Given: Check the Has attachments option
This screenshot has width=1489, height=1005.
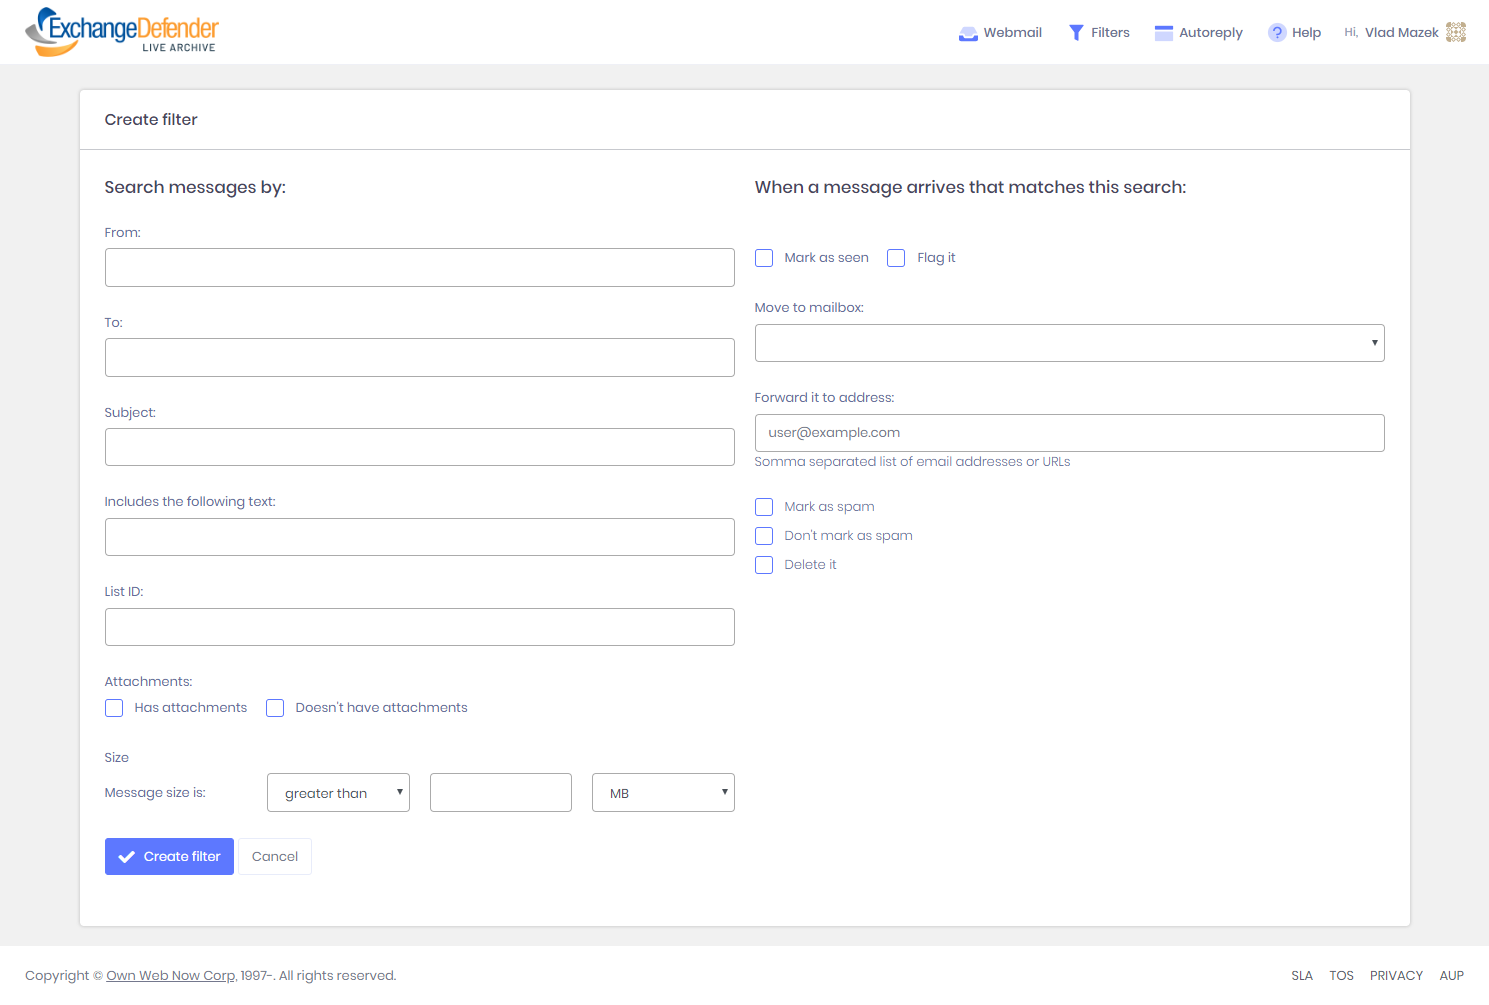Looking at the screenshot, I should coord(114,708).
